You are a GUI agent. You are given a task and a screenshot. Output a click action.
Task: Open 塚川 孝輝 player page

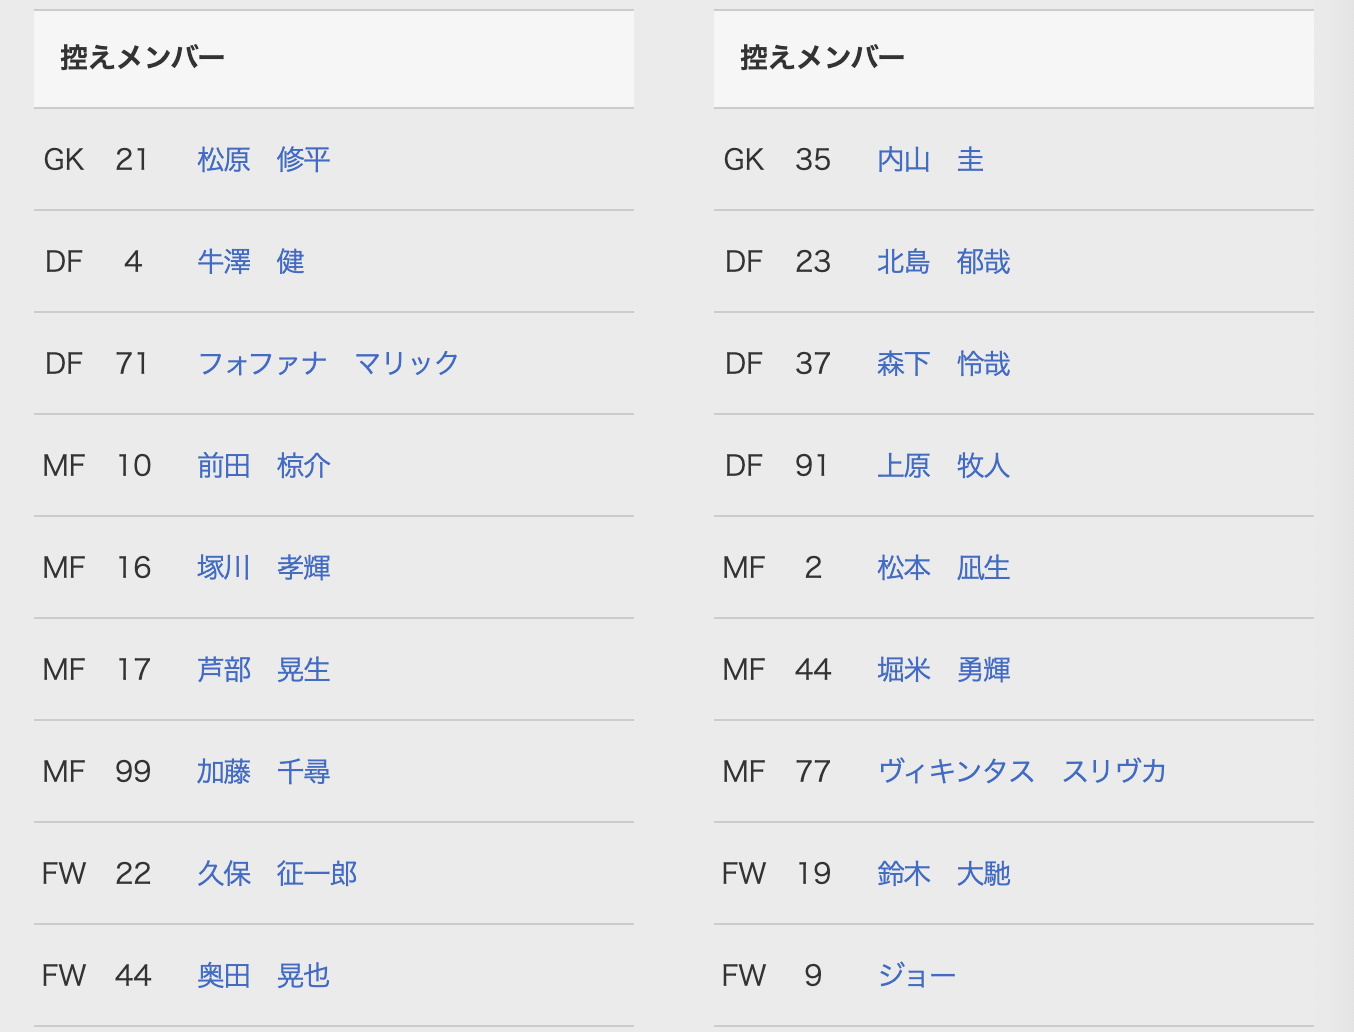pos(264,568)
